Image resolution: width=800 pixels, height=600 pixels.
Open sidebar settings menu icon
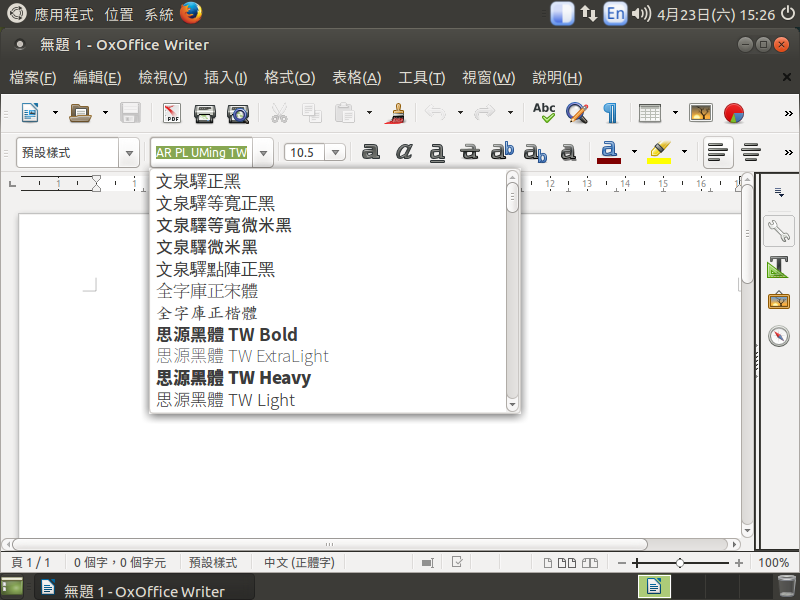779,192
